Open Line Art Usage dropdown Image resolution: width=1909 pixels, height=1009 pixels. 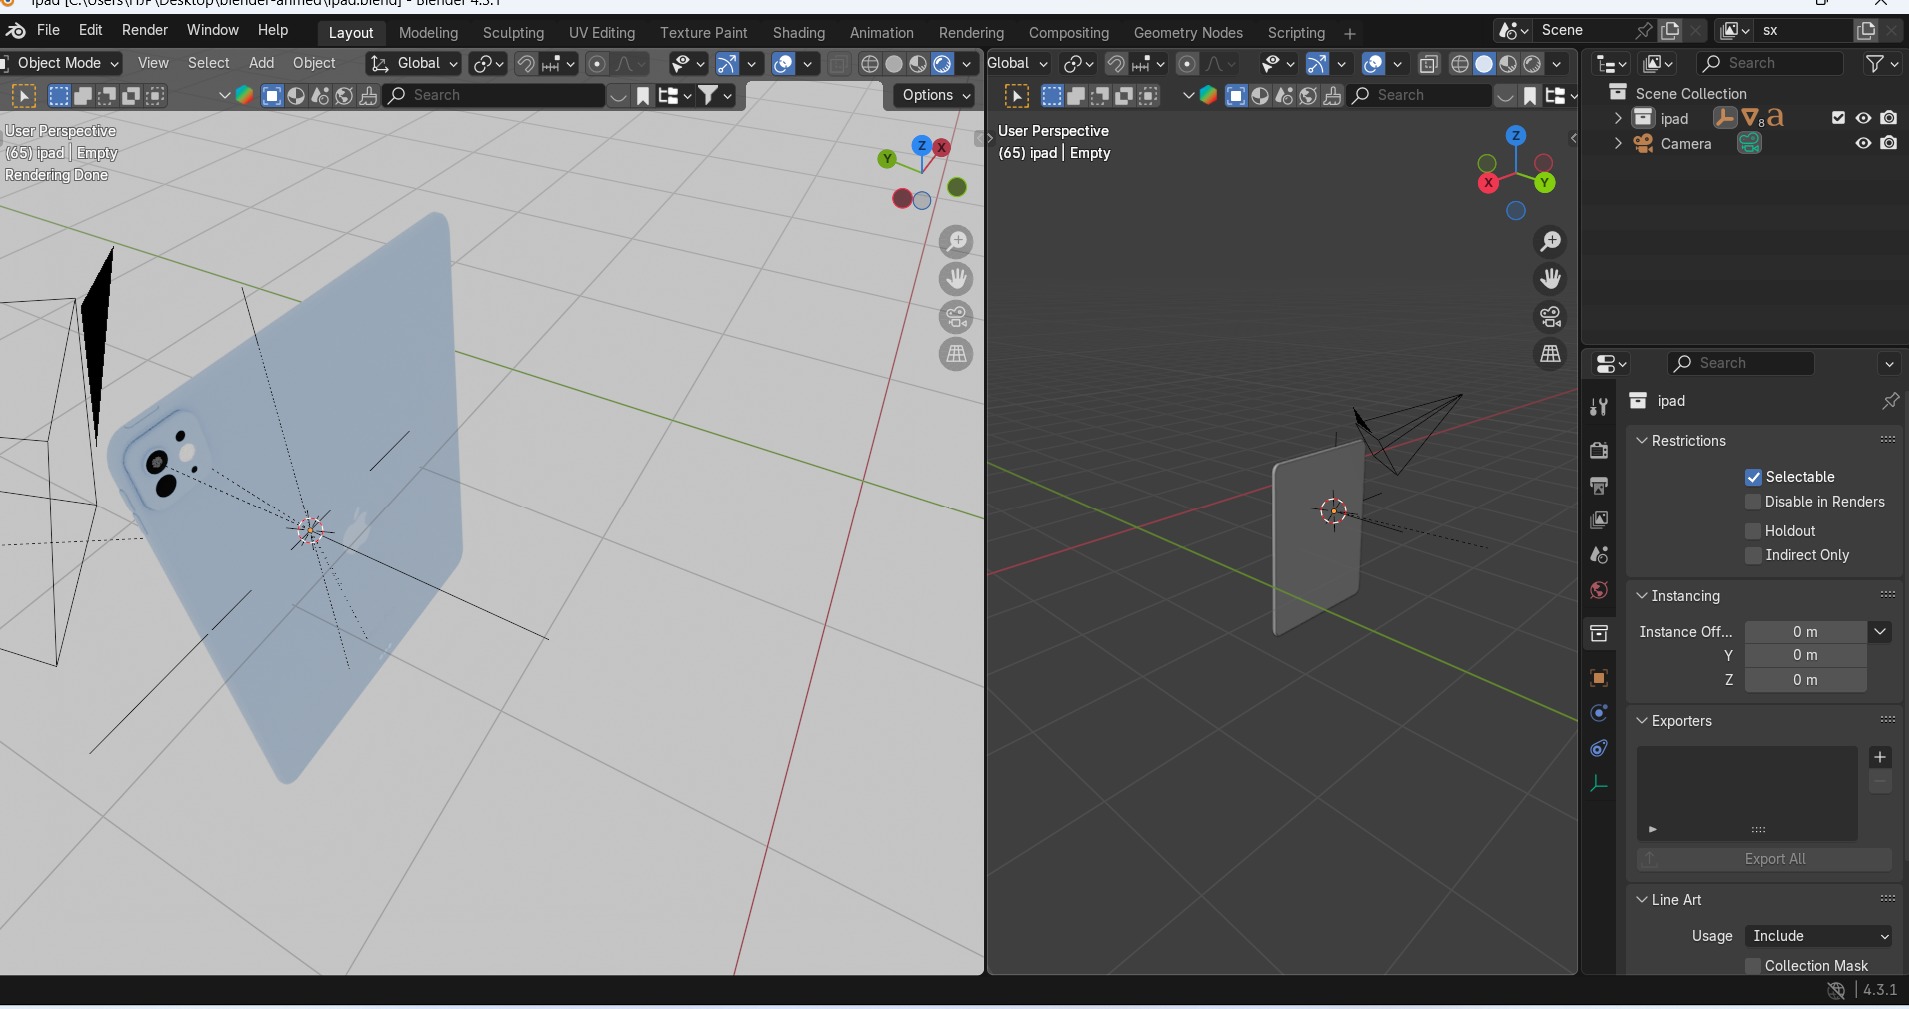tap(1819, 936)
